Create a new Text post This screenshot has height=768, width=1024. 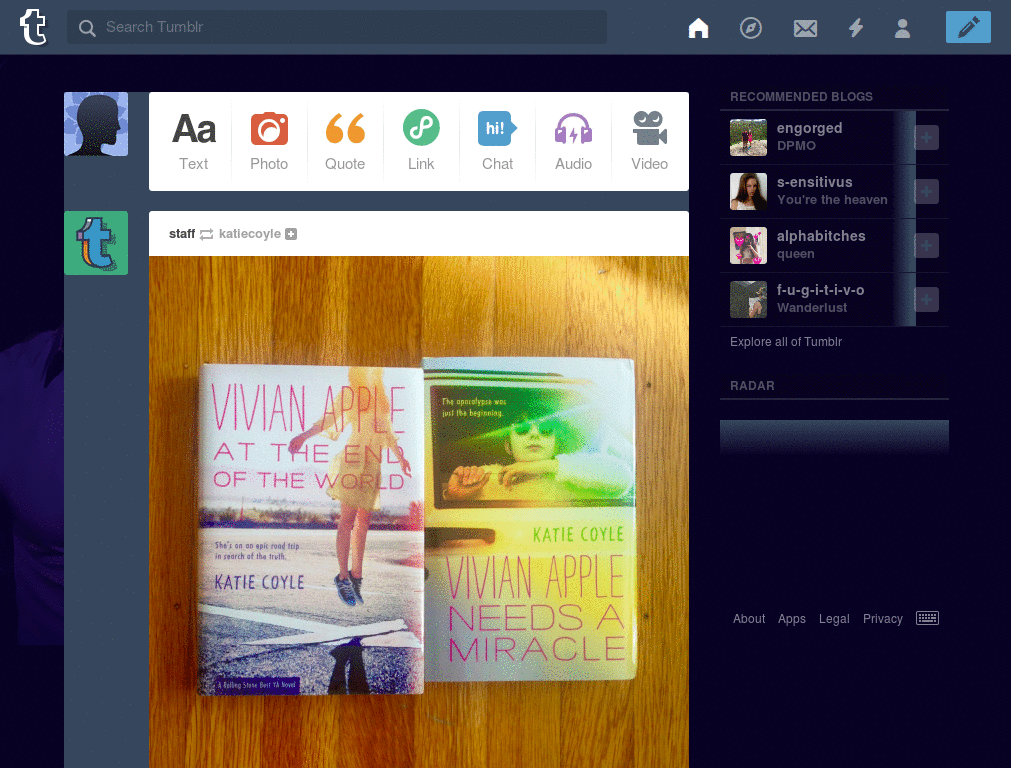coord(194,142)
